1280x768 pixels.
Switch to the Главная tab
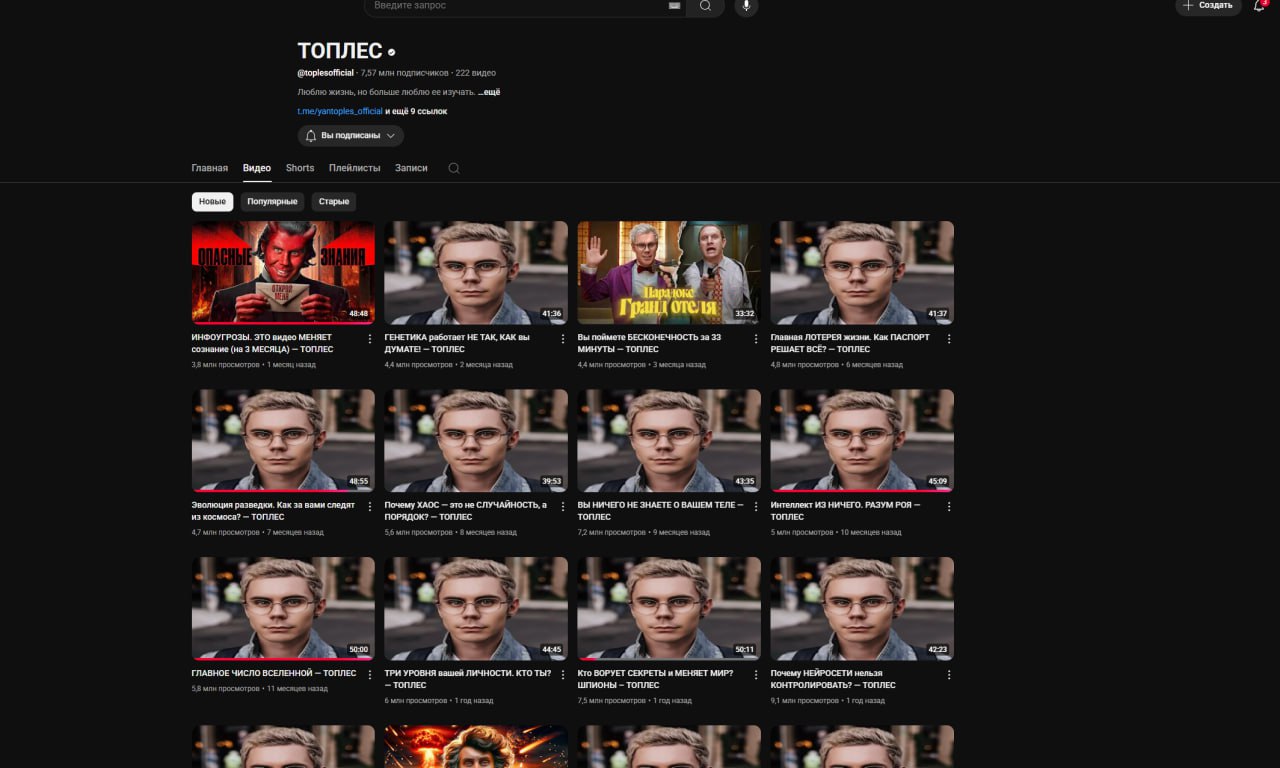click(x=210, y=168)
